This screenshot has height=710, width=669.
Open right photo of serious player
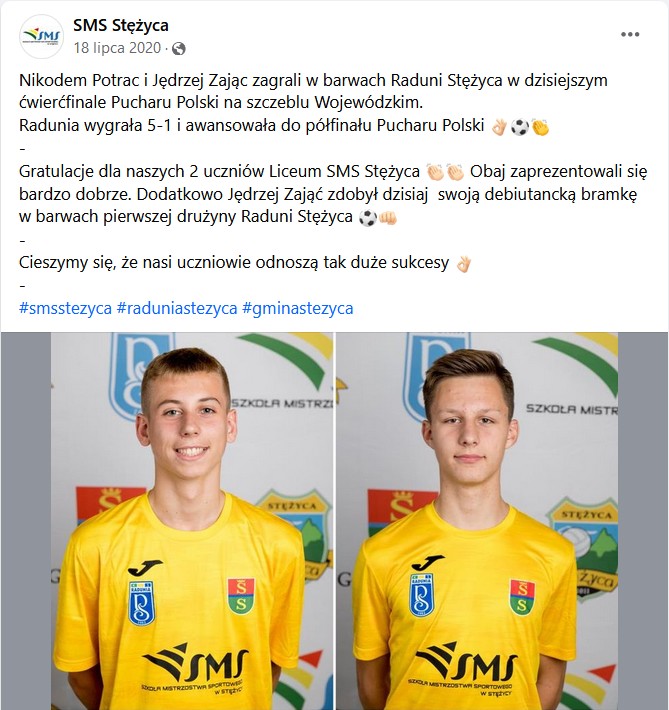[476, 521]
